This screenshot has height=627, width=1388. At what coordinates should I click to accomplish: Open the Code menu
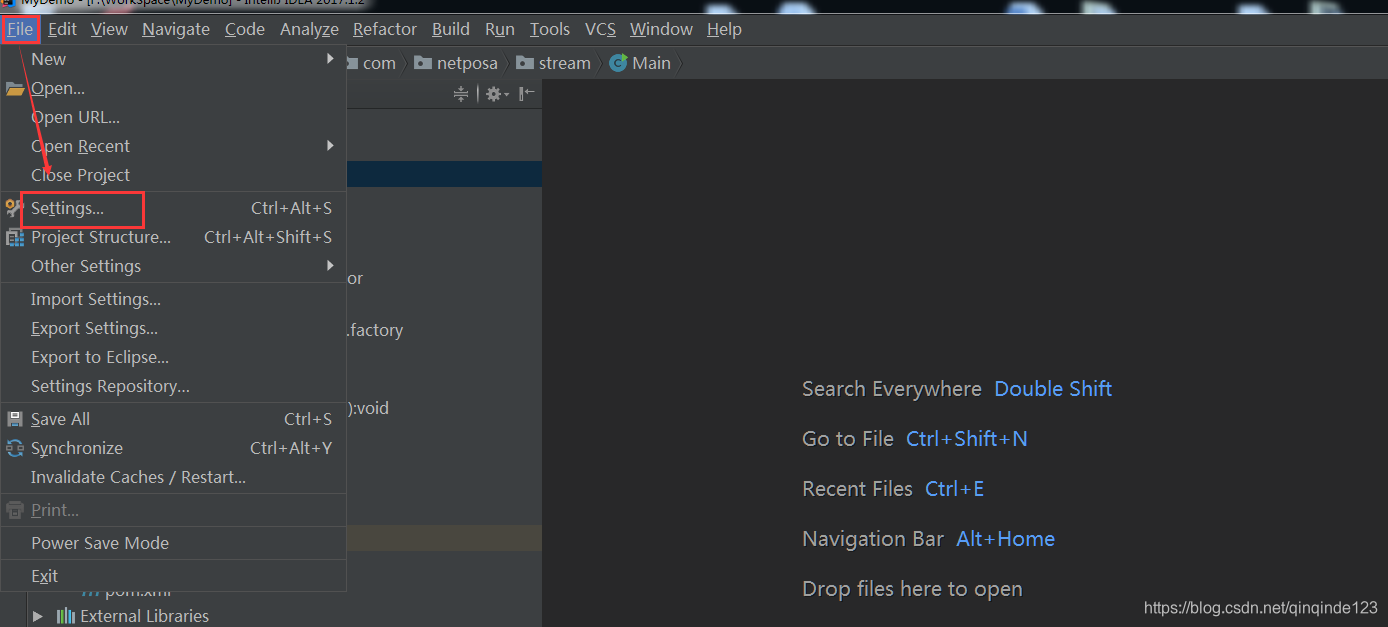coord(245,29)
